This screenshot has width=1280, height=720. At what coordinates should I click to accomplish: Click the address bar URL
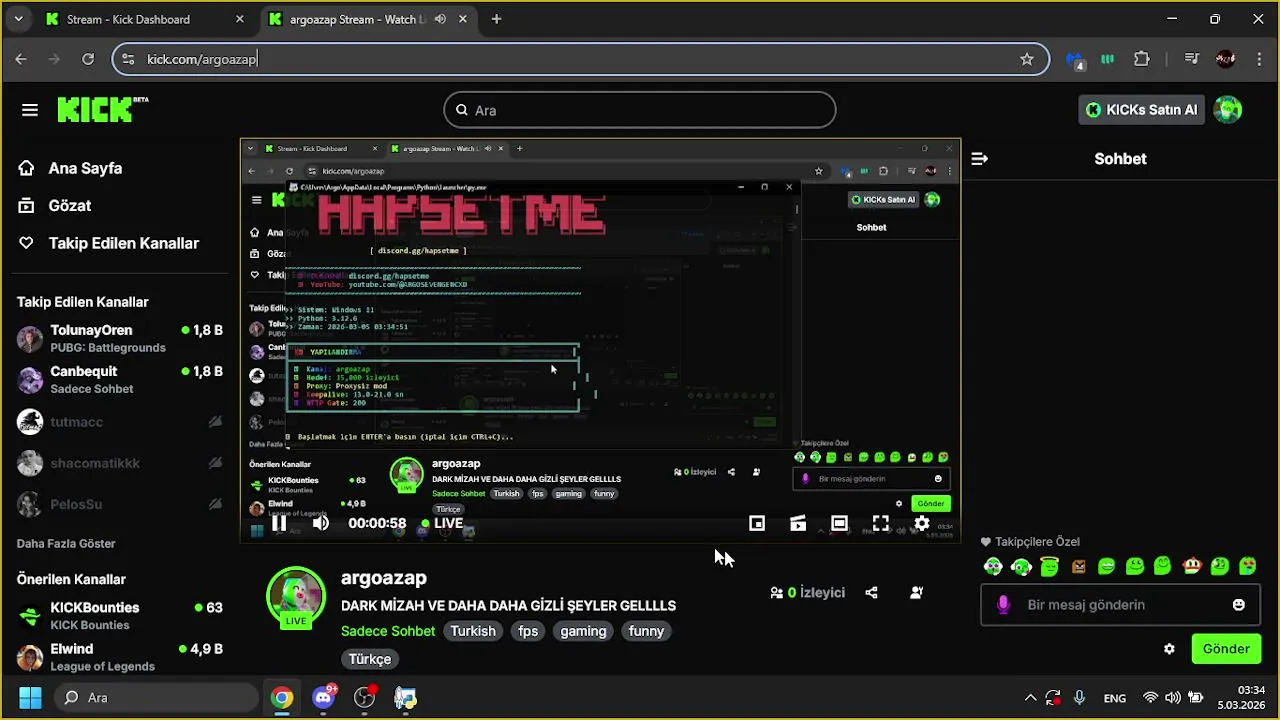(202, 59)
